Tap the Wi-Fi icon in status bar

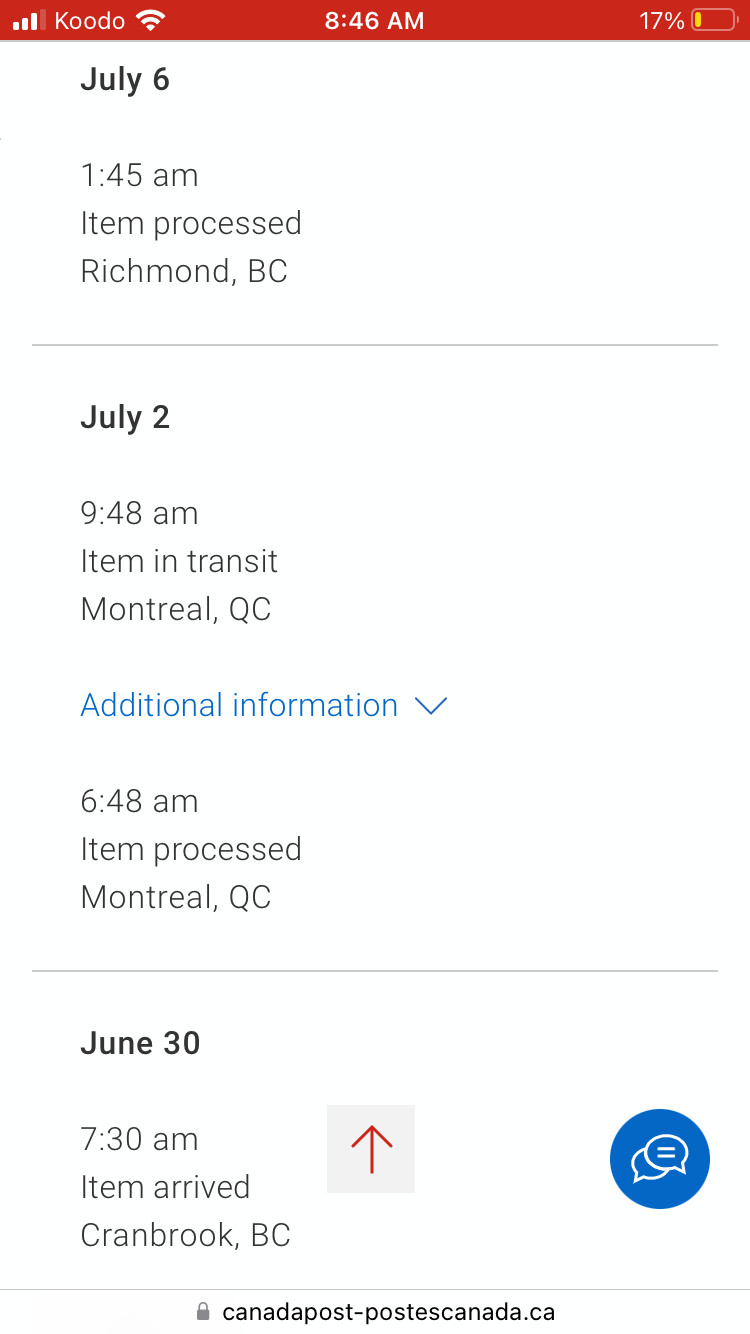150,20
